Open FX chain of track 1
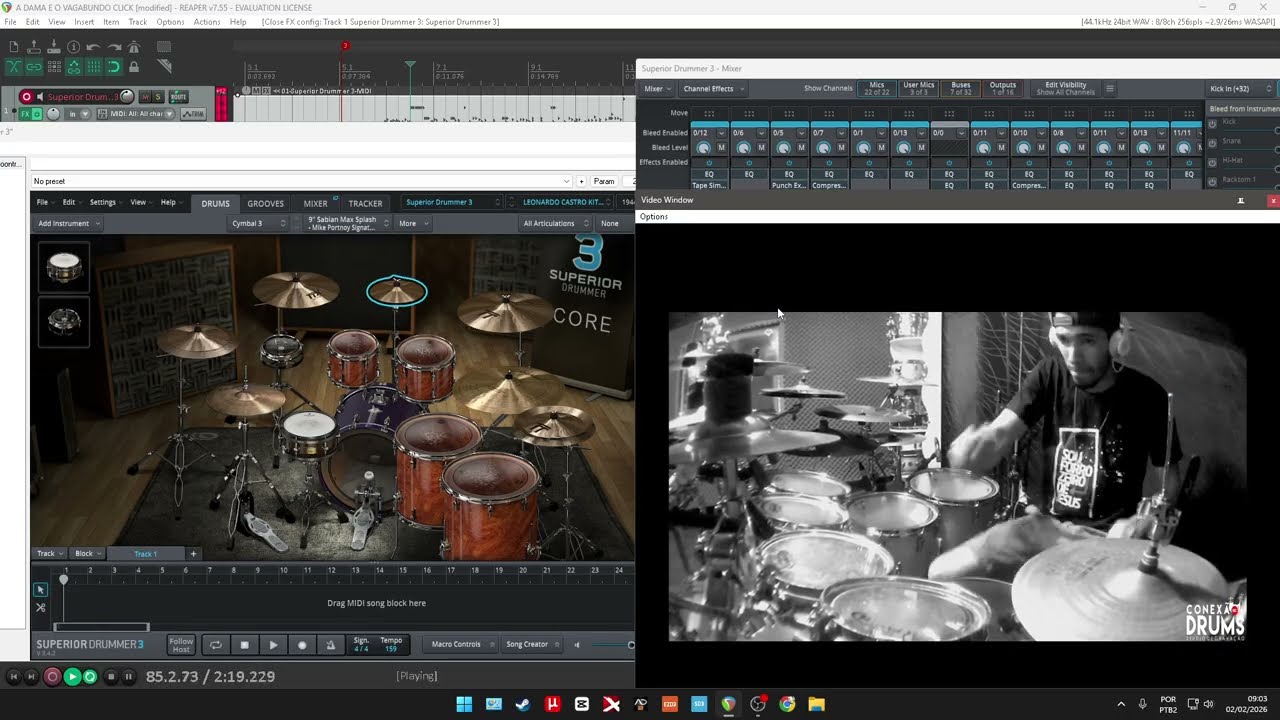 [x=25, y=114]
